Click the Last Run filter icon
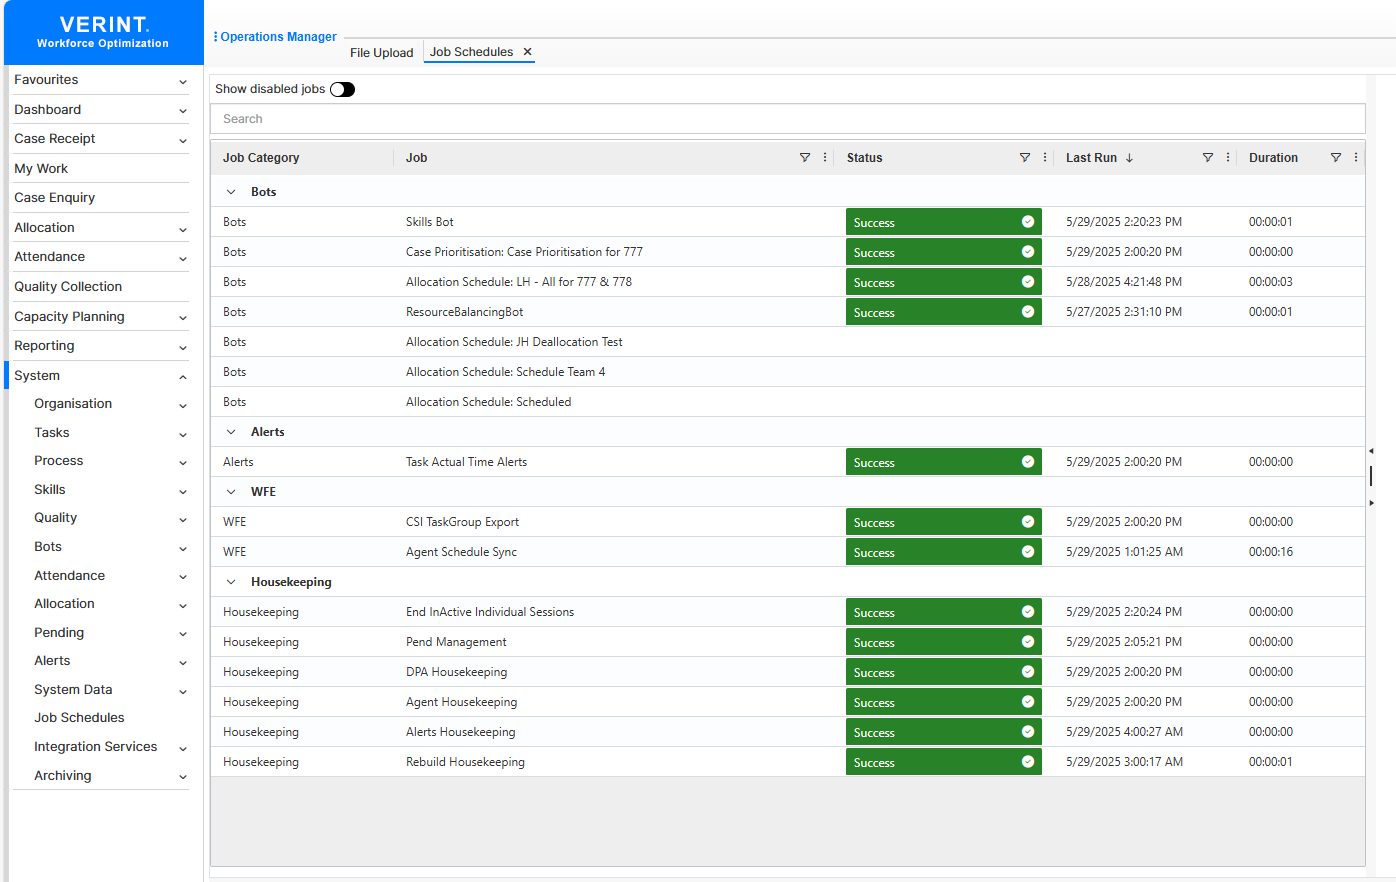Image resolution: width=1396 pixels, height=882 pixels. click(1208, 158)
